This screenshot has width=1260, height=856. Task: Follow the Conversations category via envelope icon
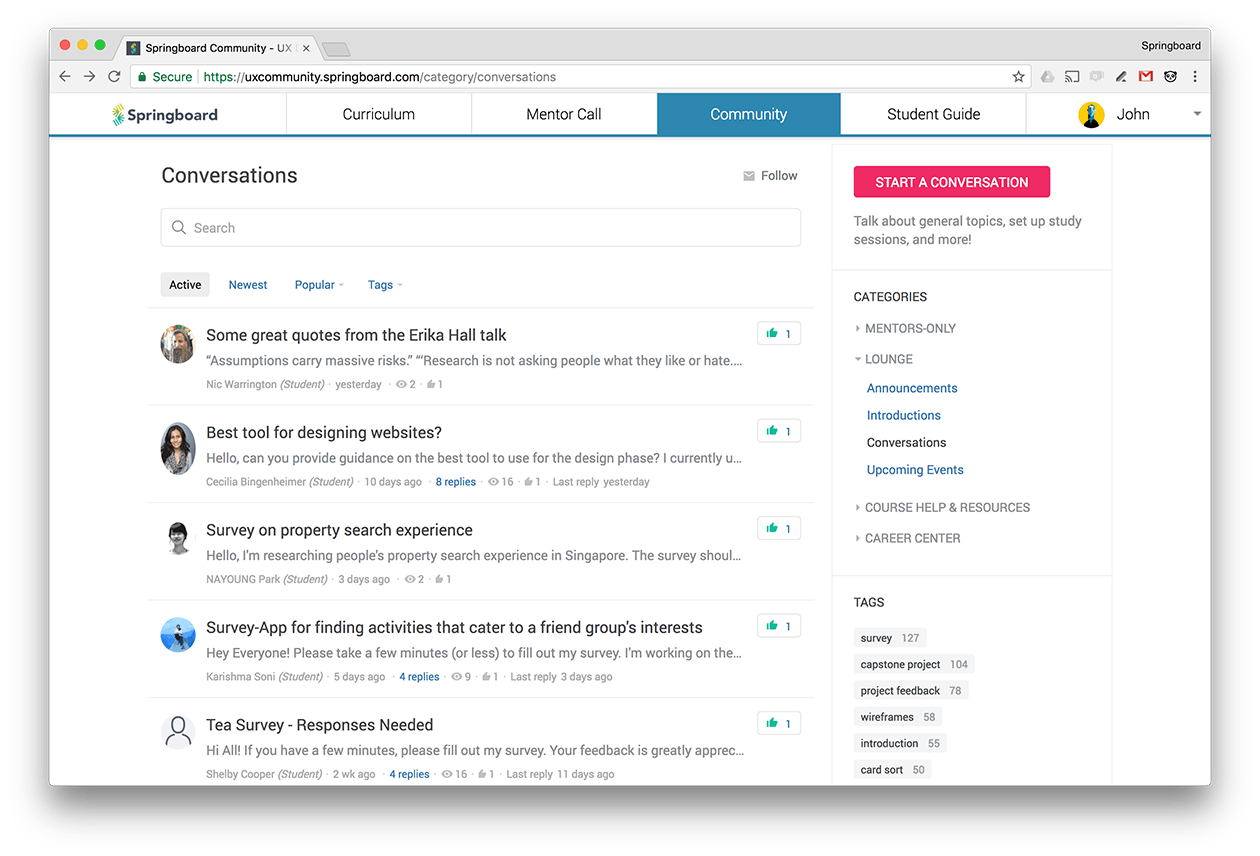748,175
